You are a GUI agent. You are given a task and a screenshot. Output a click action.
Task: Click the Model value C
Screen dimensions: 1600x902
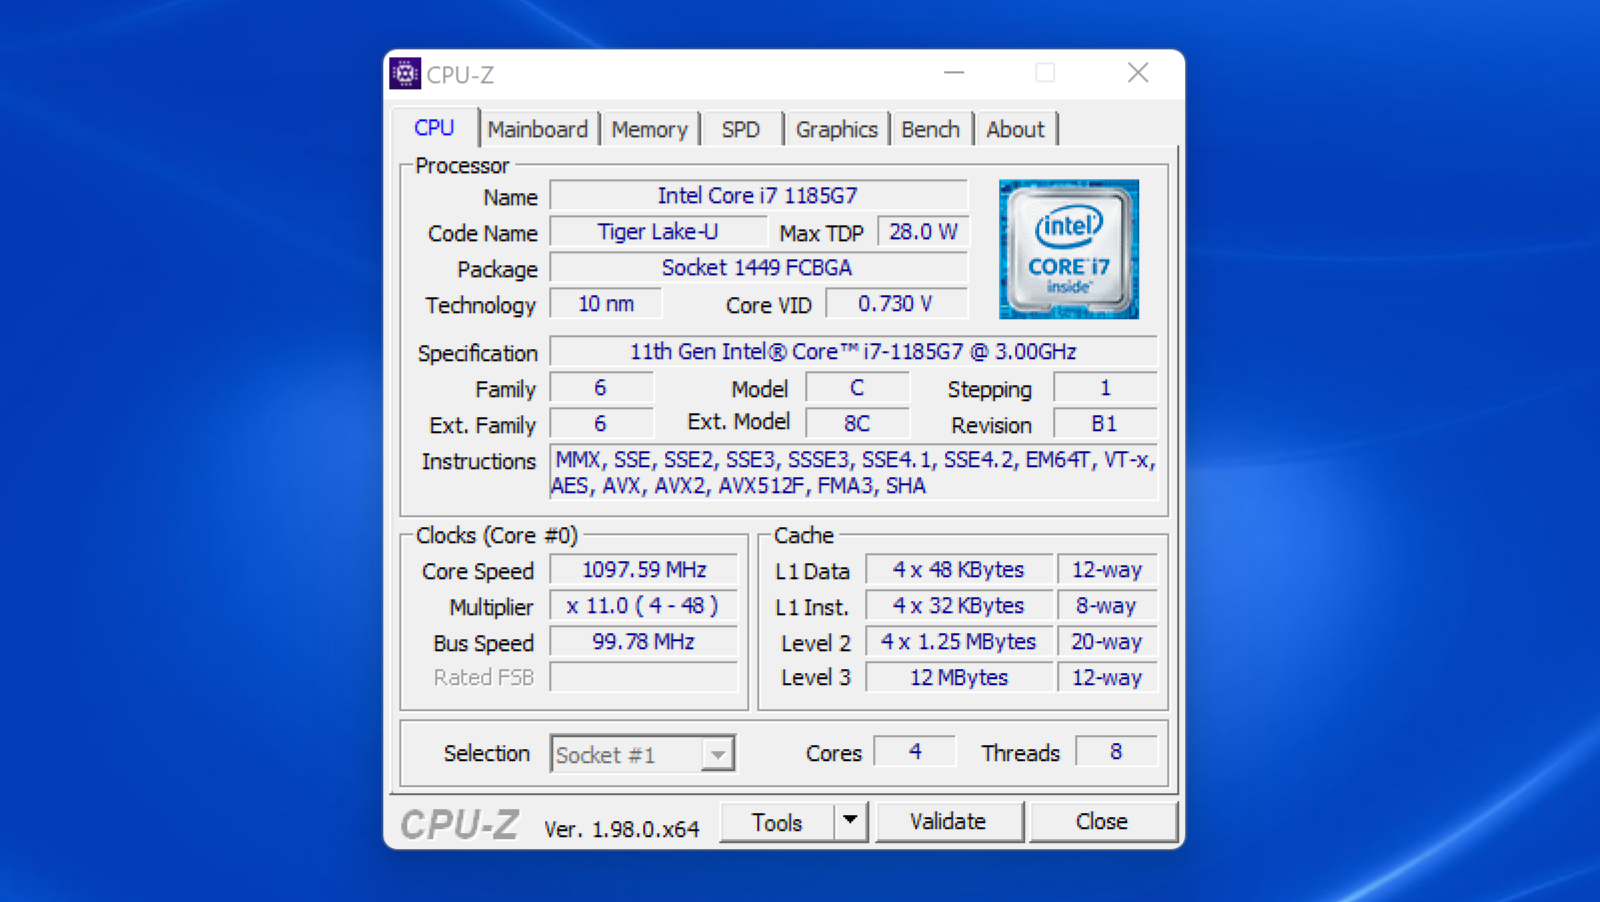pyautogui.click(x=857, y=387)
